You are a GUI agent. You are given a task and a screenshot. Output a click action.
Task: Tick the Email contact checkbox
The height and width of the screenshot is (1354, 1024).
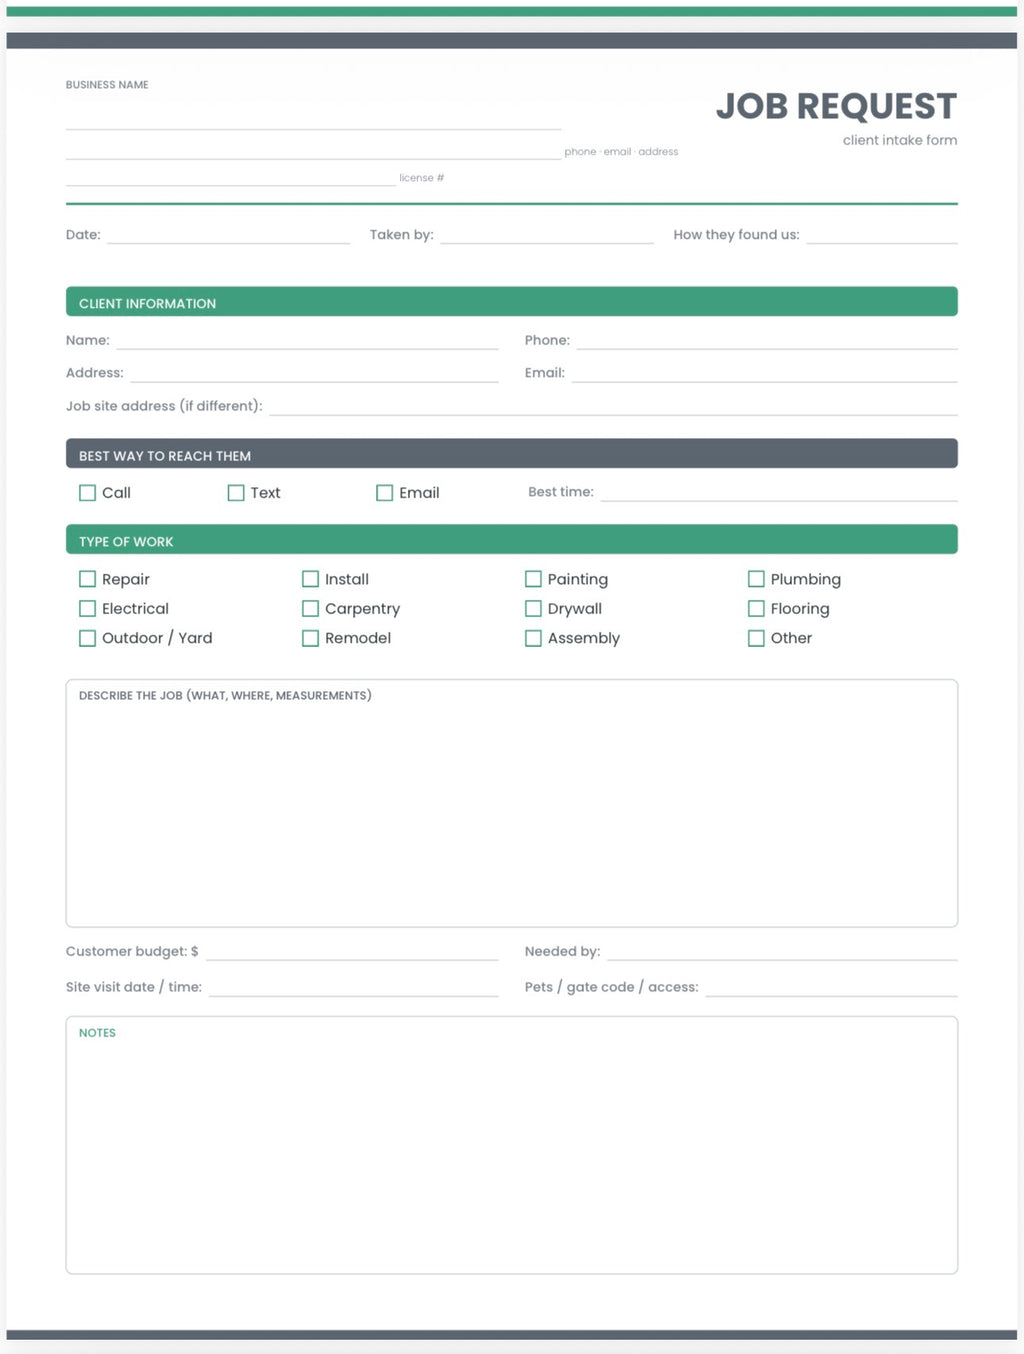(384, 493)
